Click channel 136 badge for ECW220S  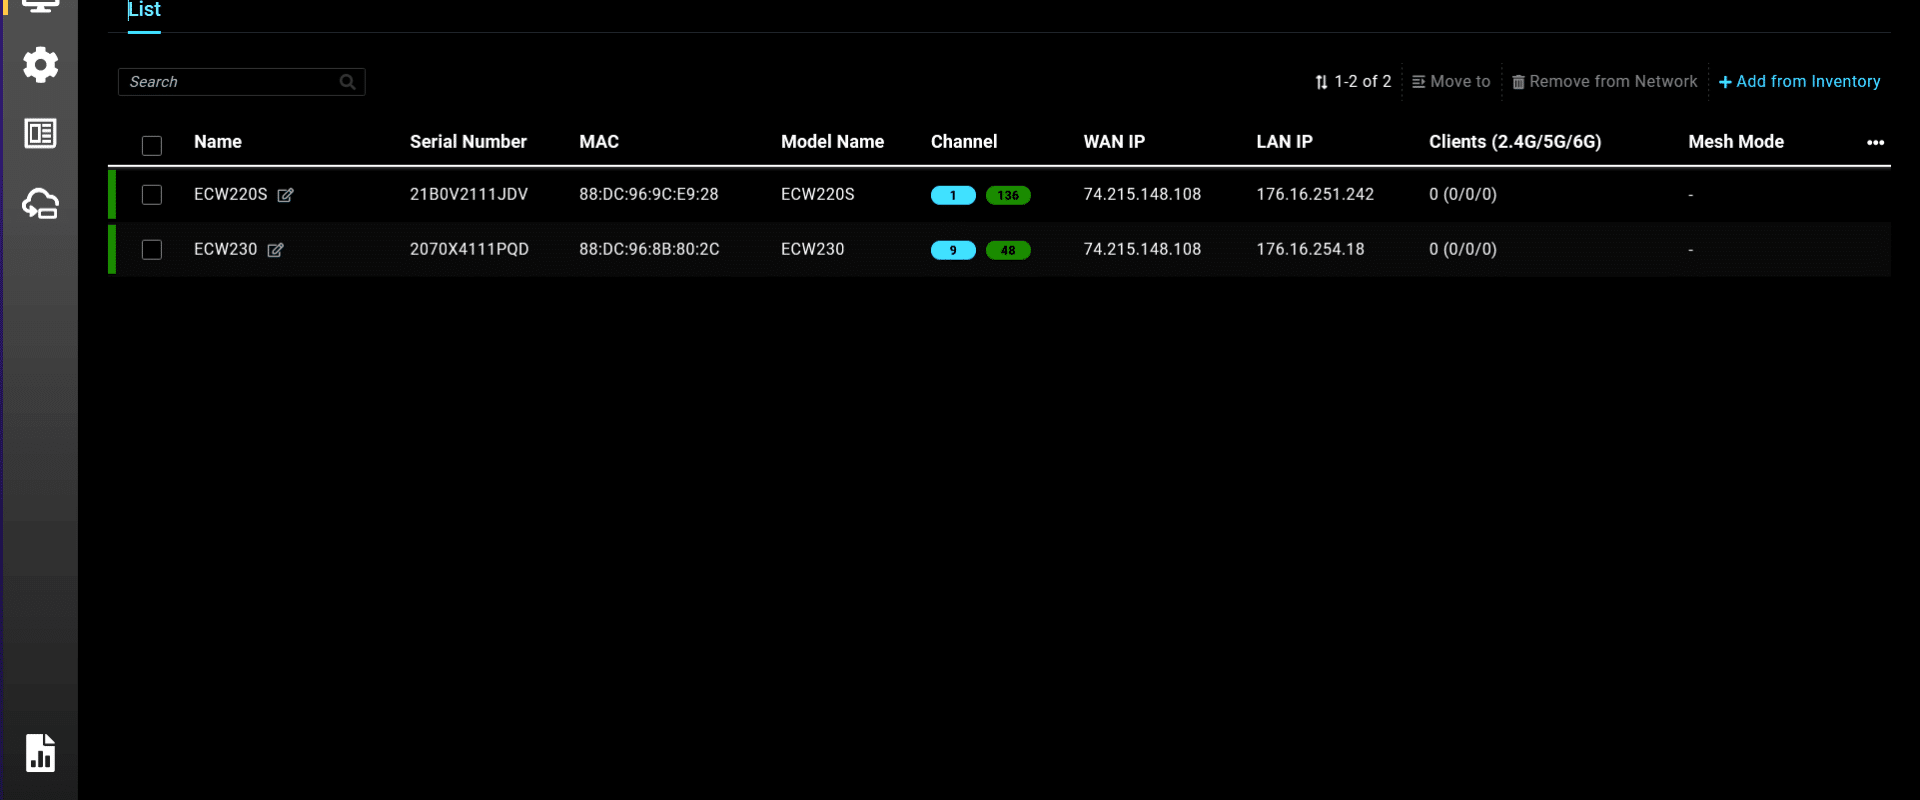click(x=1008, y=195)
